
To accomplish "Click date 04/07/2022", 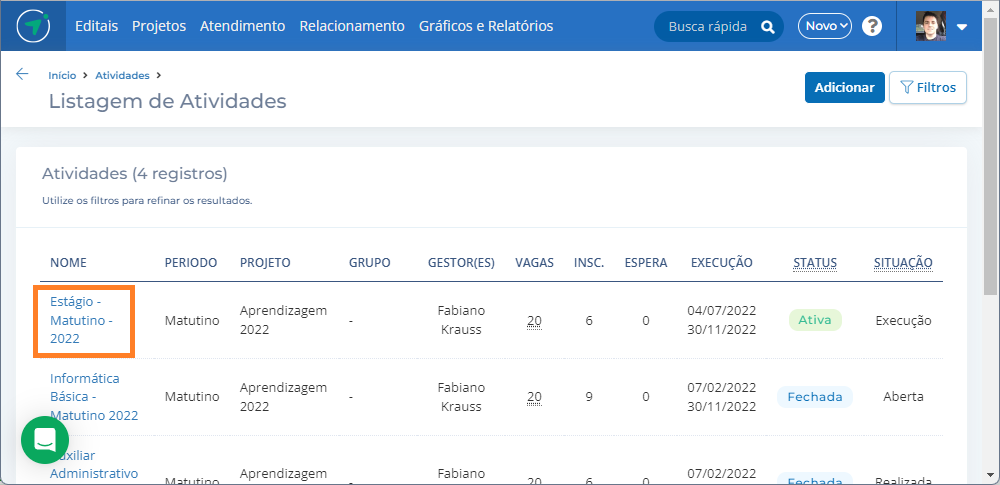I will click(722, 311).
